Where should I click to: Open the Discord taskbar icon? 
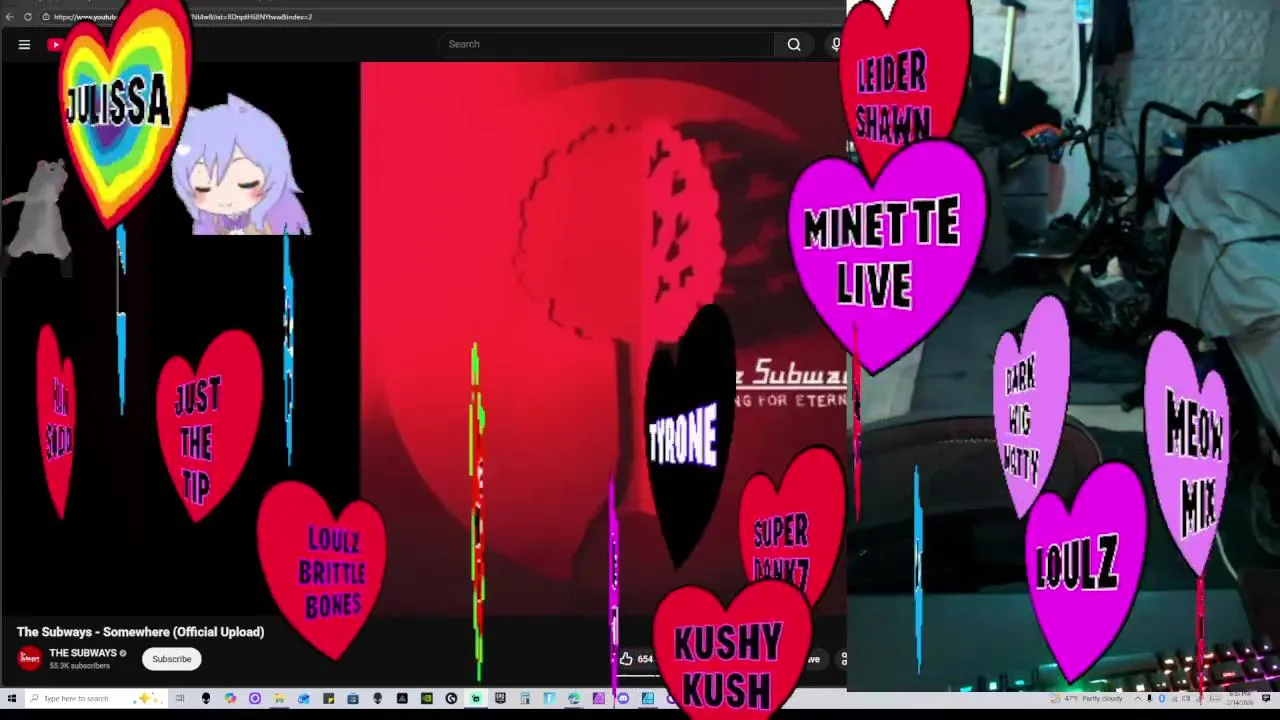pyautogui.click(x=623, y=698)
